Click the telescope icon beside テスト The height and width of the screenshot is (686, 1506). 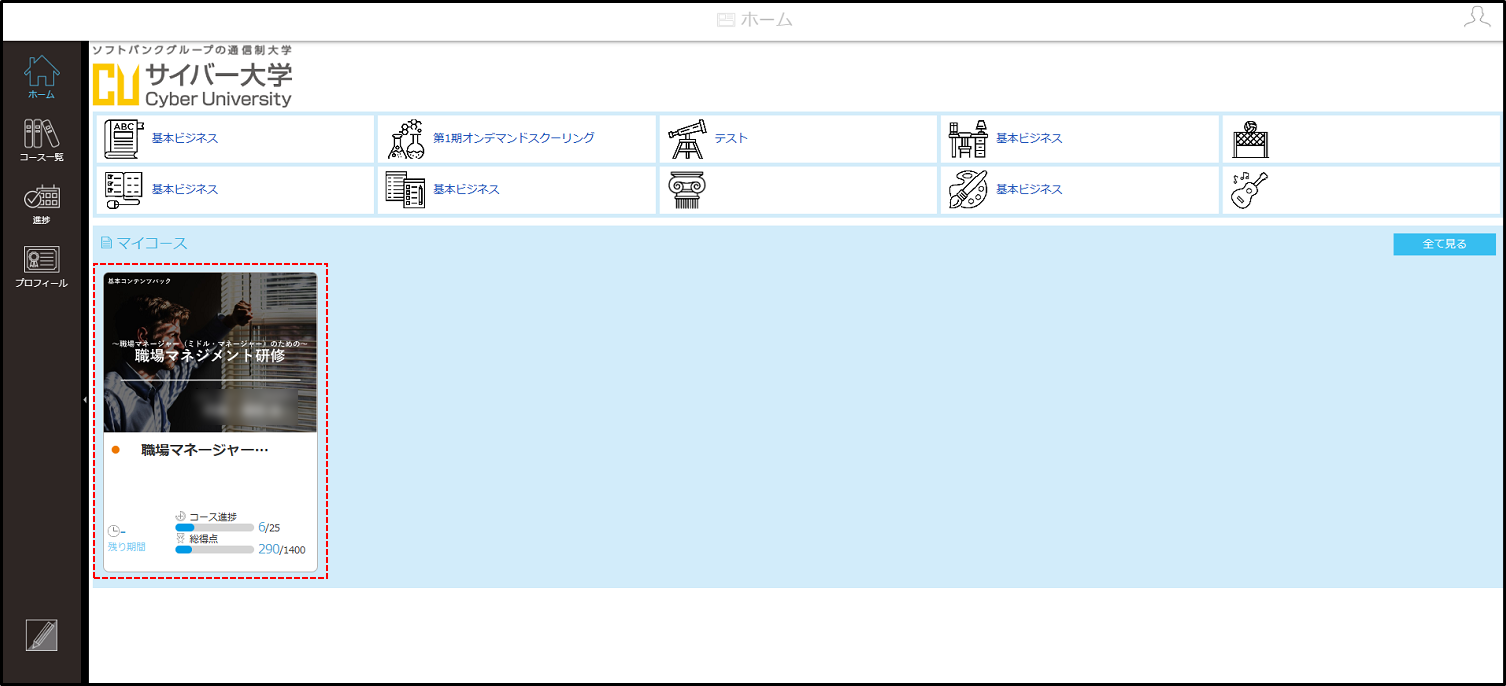pos(689,139)
